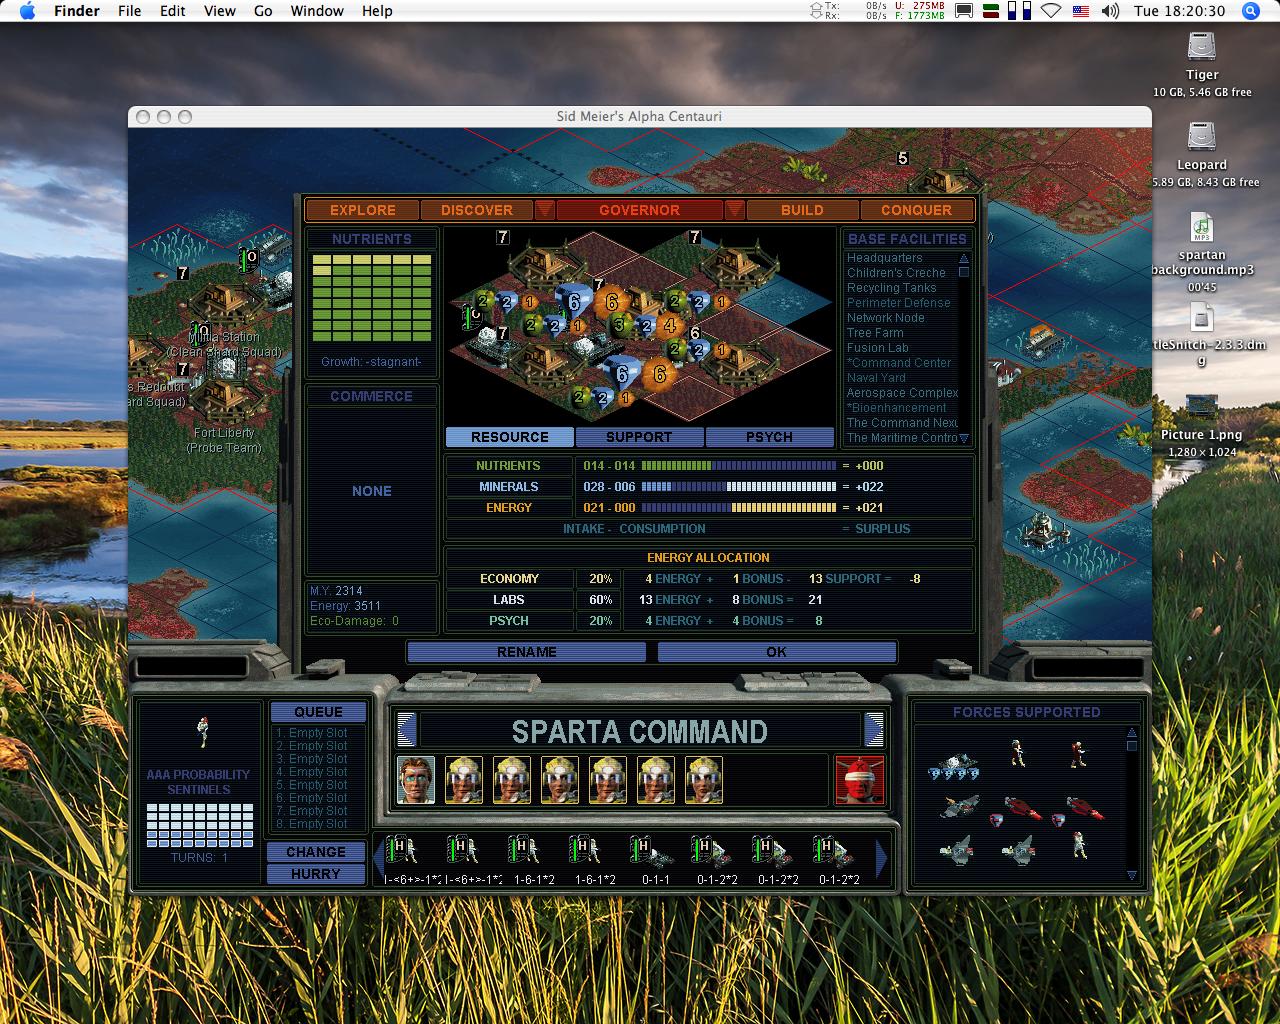Toggle the CONQUER governor priority

coord(916,210)
